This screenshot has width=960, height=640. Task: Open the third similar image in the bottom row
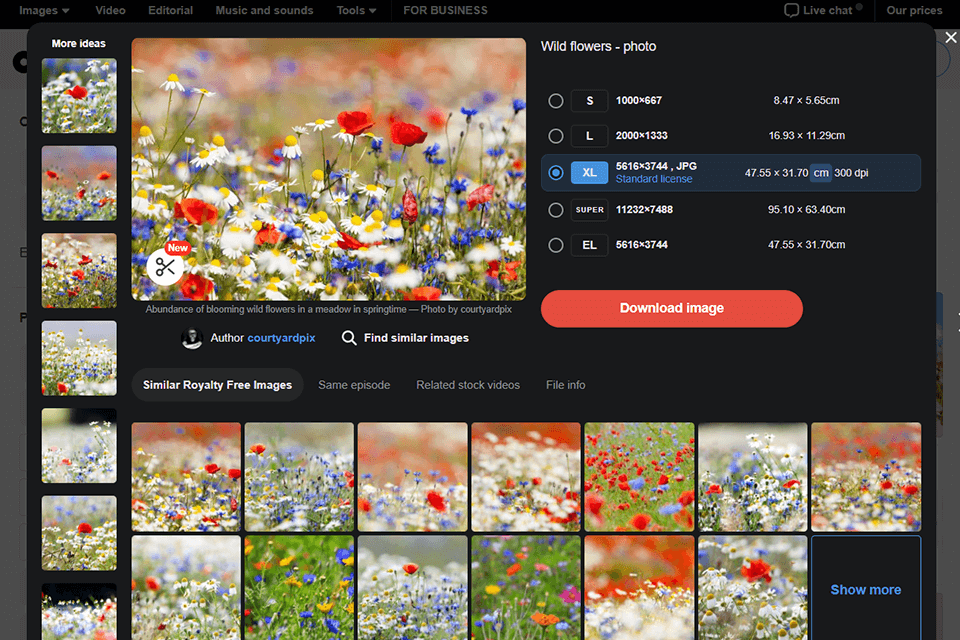pos(413,588)
